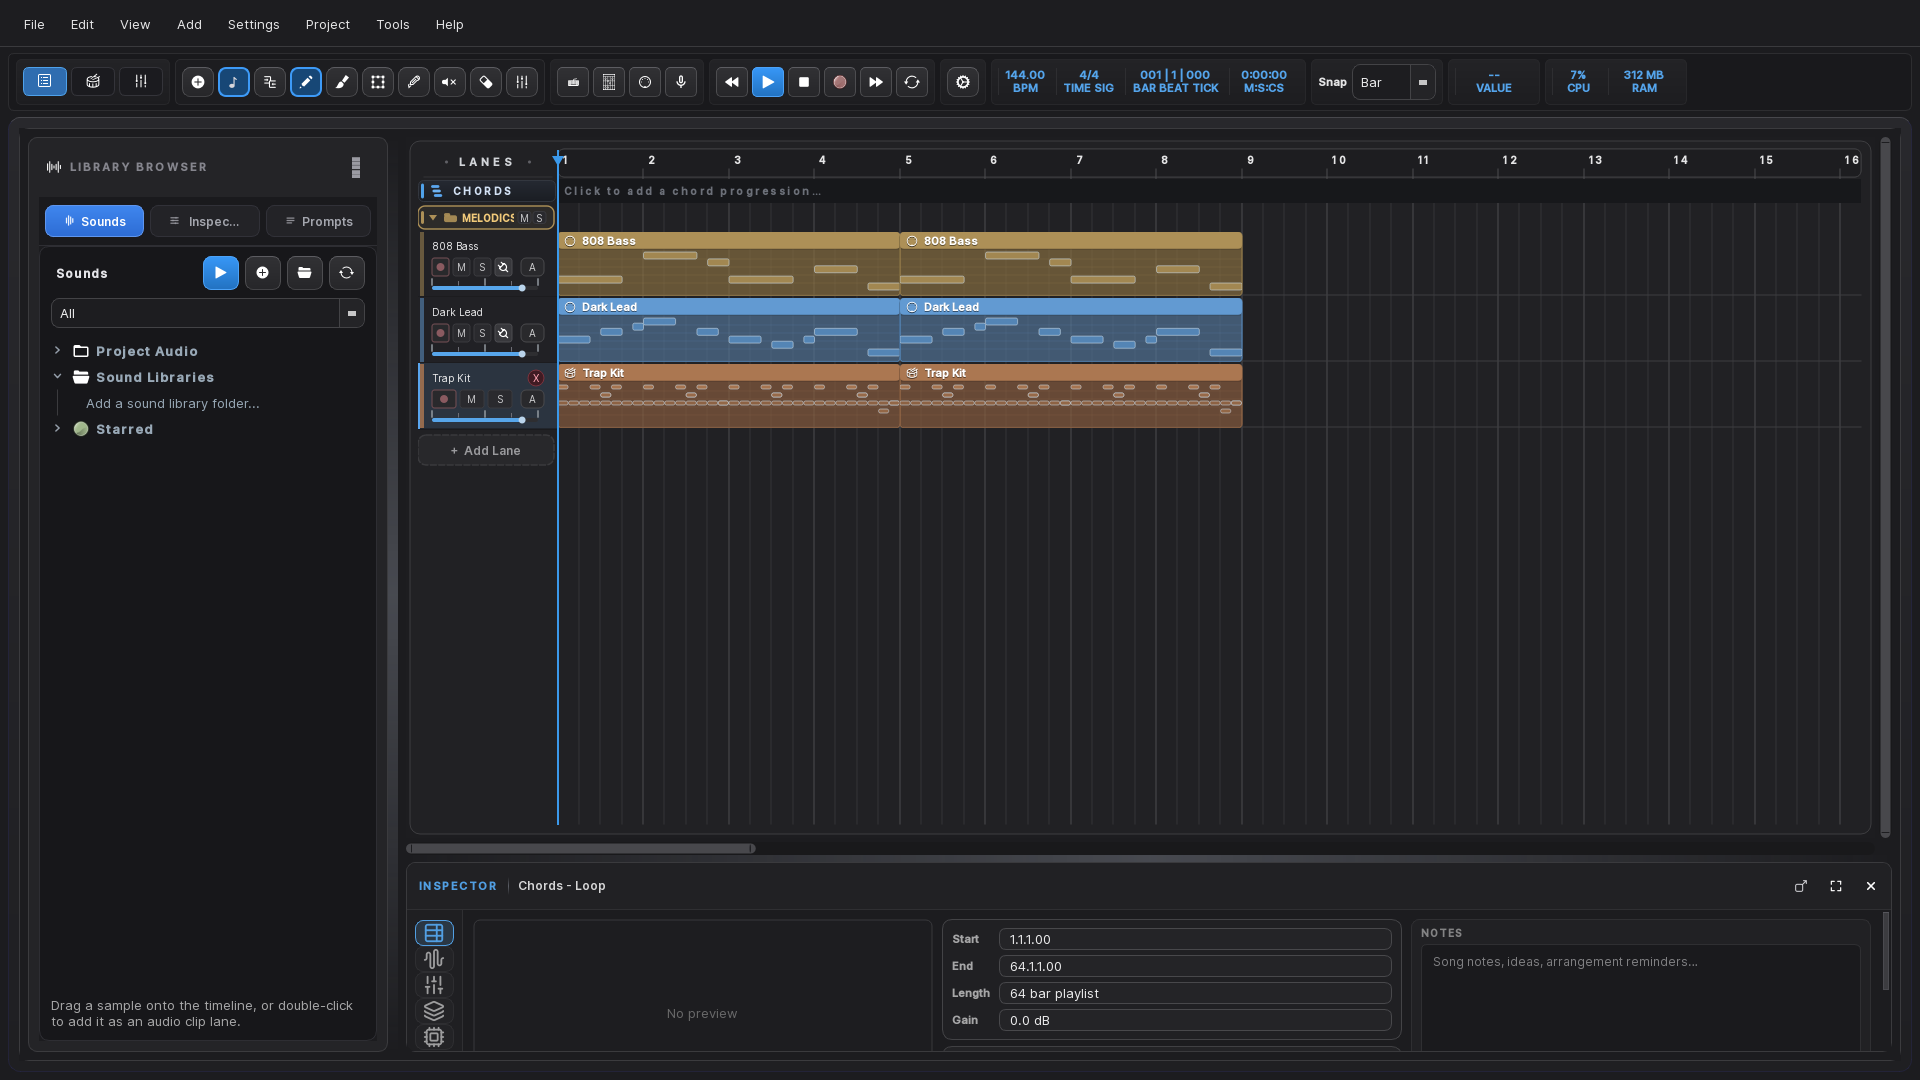The width and height of the screenshot is (1920, 1080).
Task: Arm recording on the Trap Kit lane
Action: point(444,399)
